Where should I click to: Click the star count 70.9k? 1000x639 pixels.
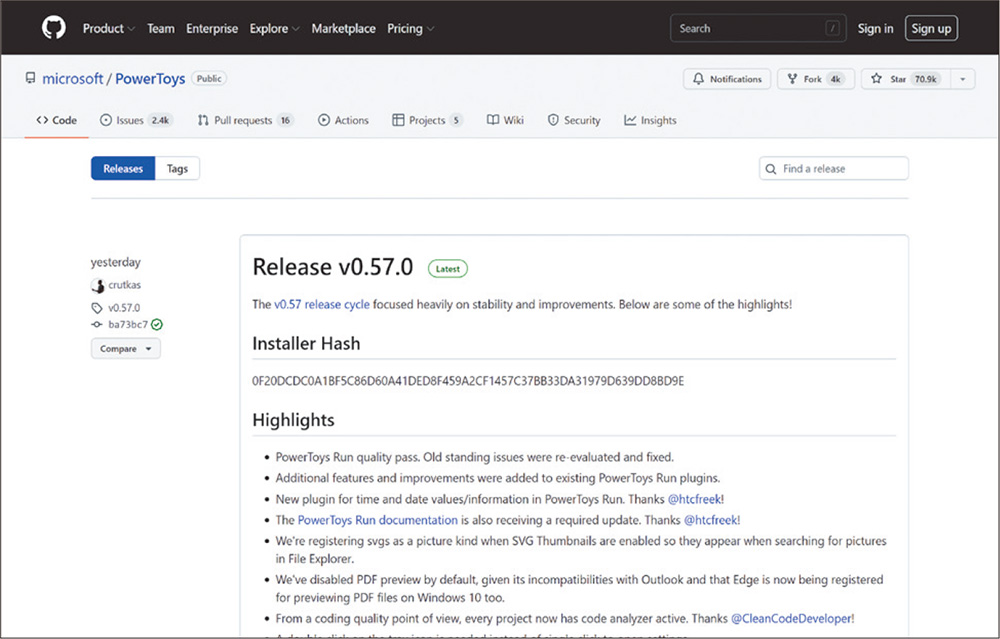pos(925,79)
